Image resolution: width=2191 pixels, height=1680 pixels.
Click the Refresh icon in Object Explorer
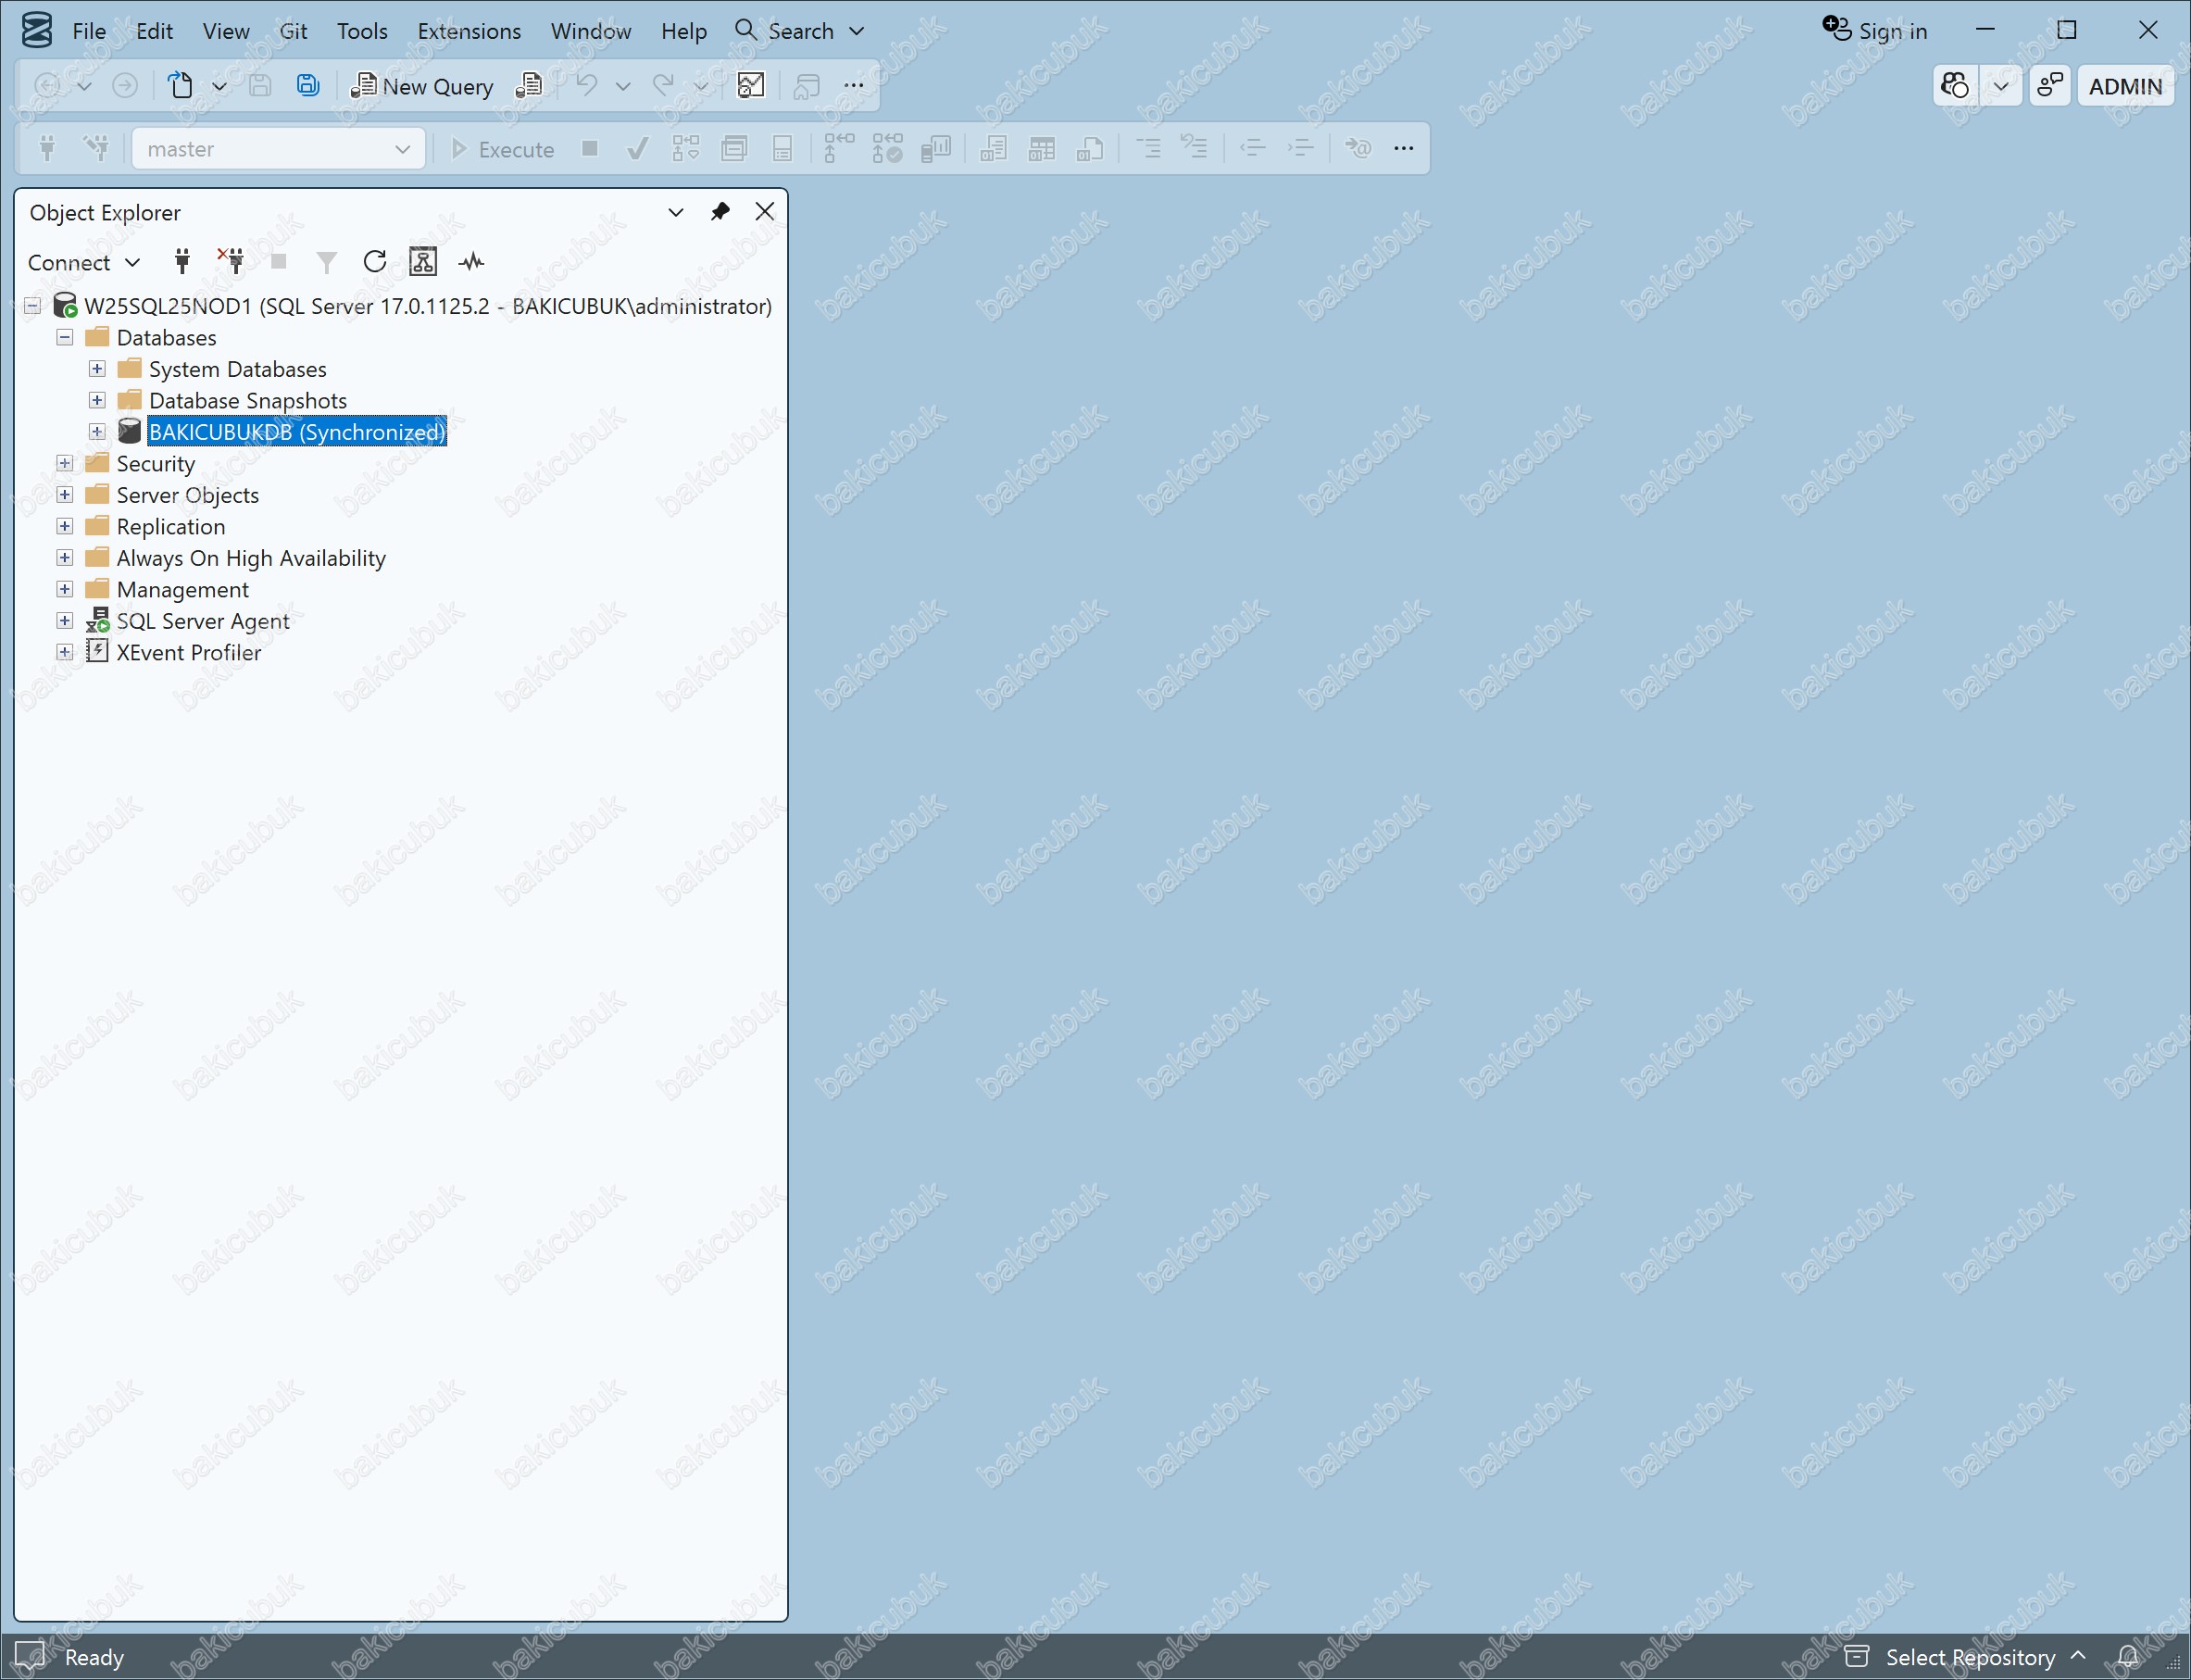click(375, 262)
